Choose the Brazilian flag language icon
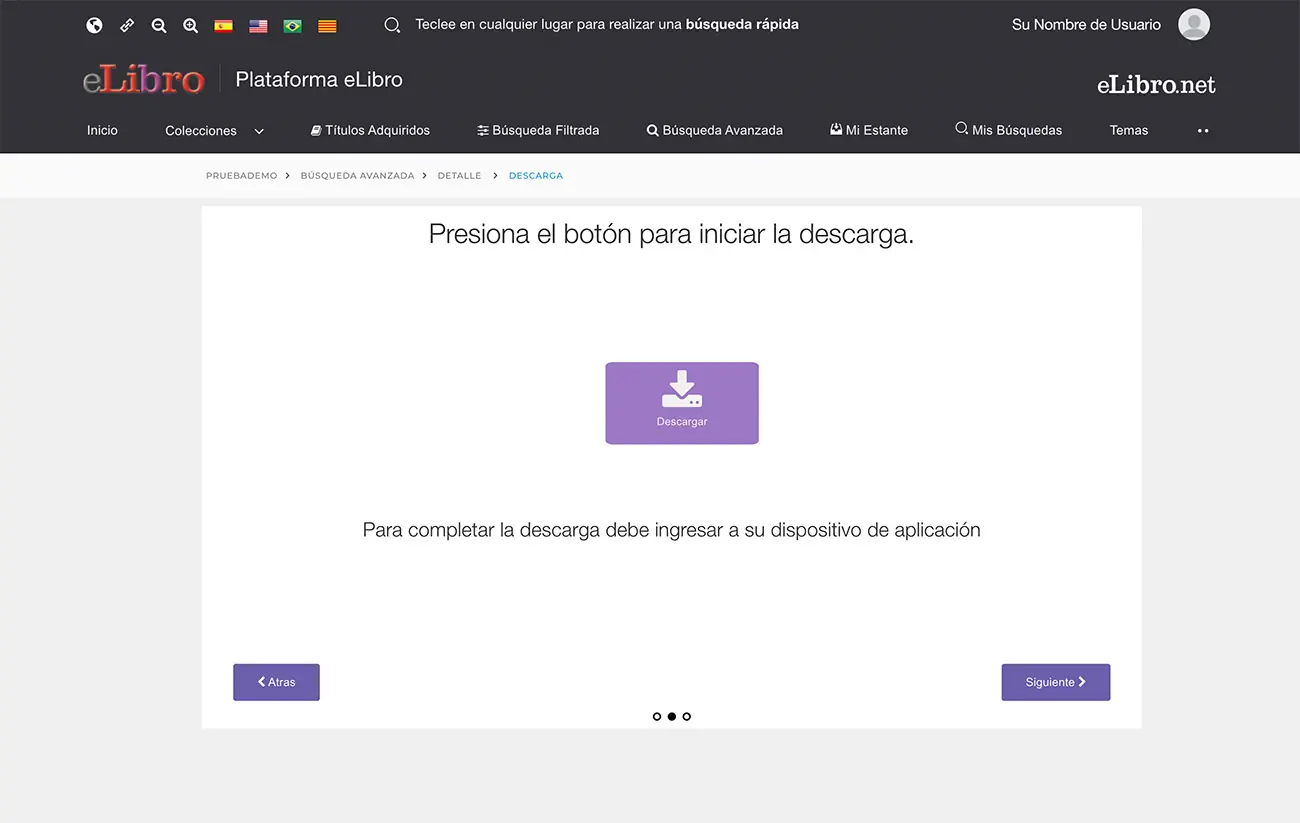The image size is (1300, 823). [x=292, y=26]
